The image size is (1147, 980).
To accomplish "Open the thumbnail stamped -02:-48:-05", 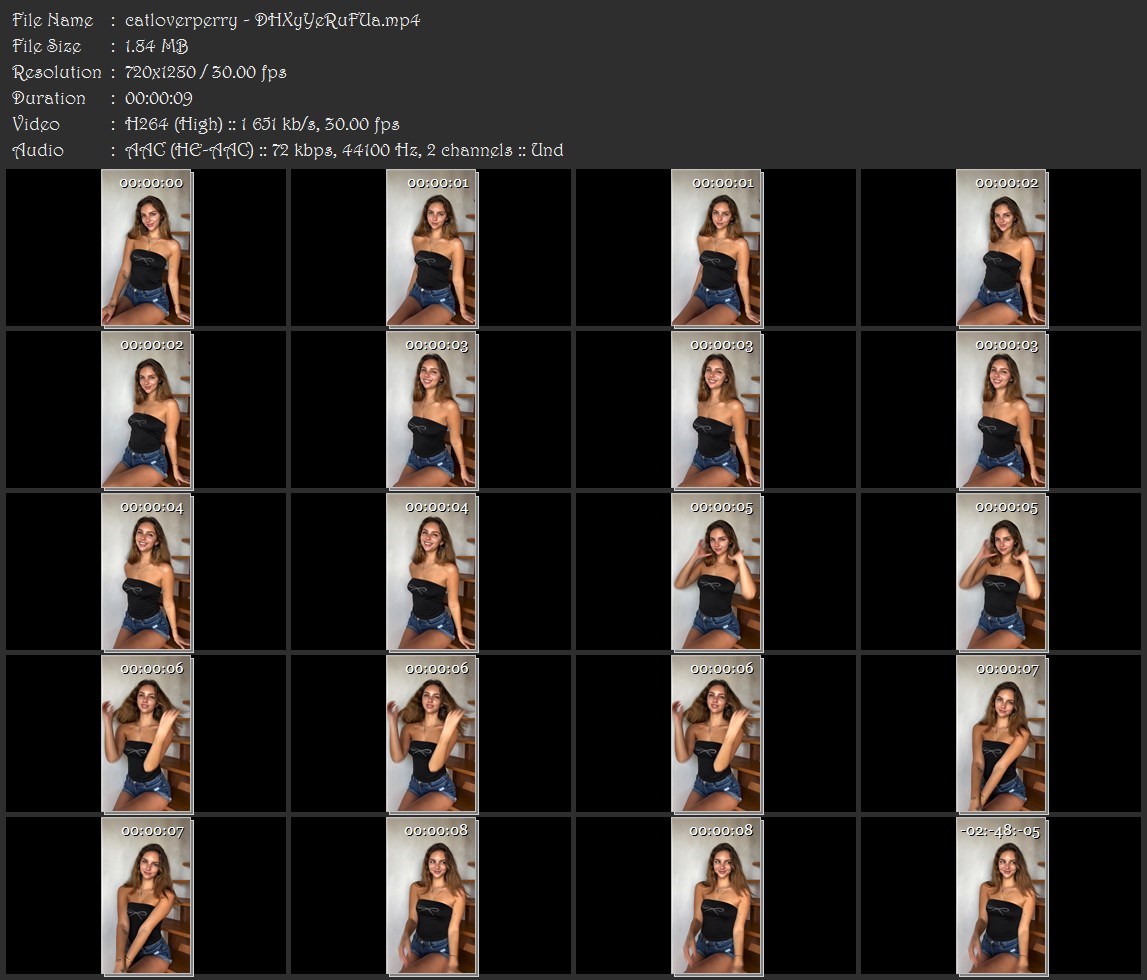I will 1001,896.
